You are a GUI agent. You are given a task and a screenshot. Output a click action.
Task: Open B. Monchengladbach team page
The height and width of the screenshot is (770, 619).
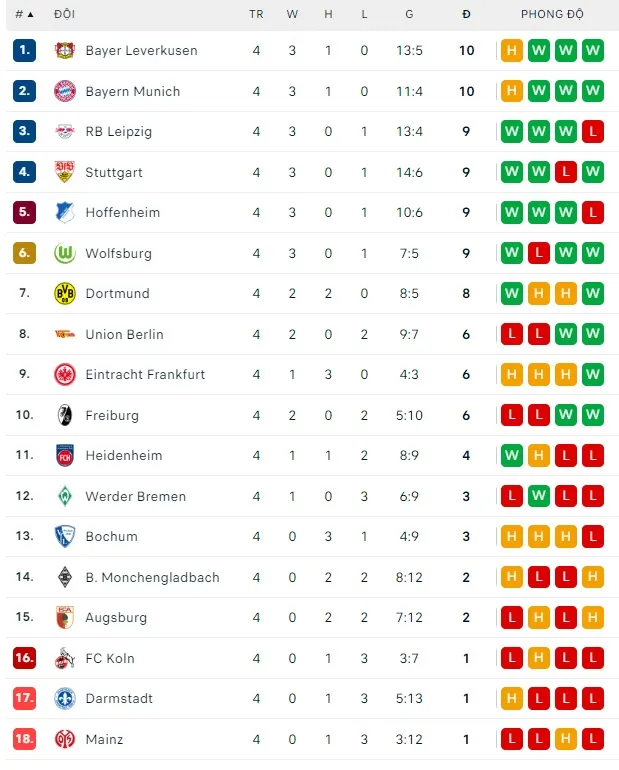152,577
